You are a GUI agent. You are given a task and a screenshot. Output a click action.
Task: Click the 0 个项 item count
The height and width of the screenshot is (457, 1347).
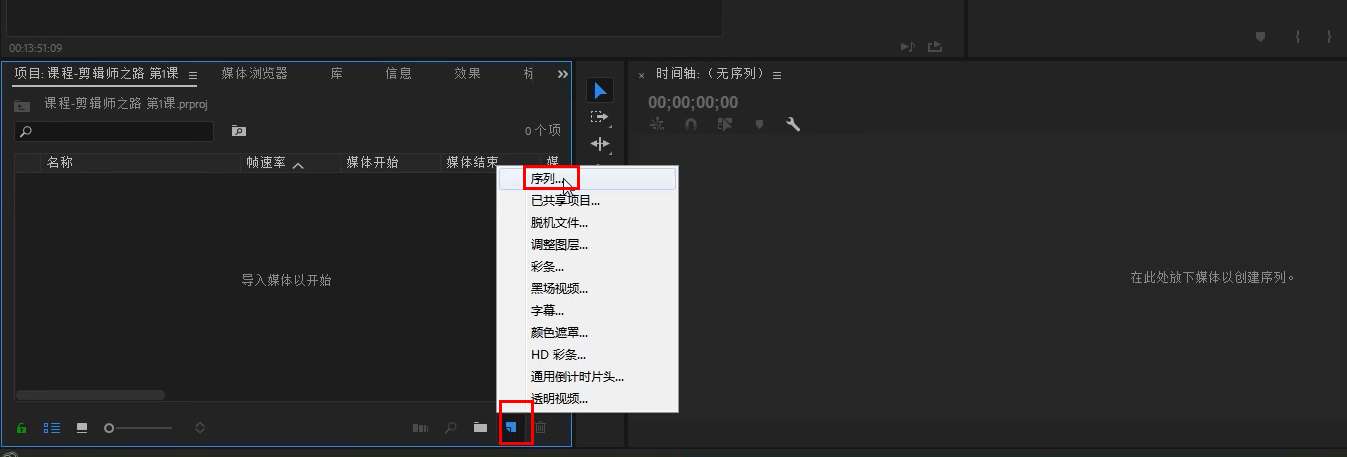click(x=543, y=131)
